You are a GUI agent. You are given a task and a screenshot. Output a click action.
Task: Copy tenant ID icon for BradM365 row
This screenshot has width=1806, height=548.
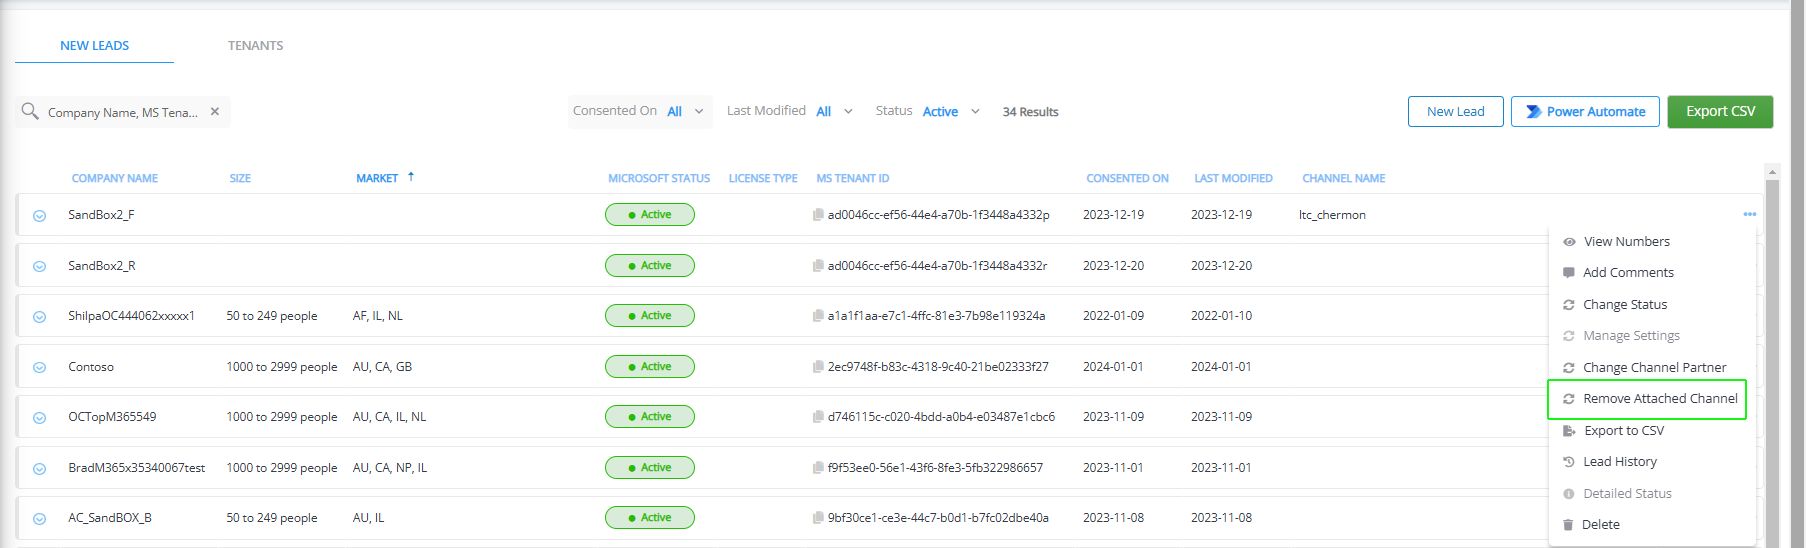point(818,468)
